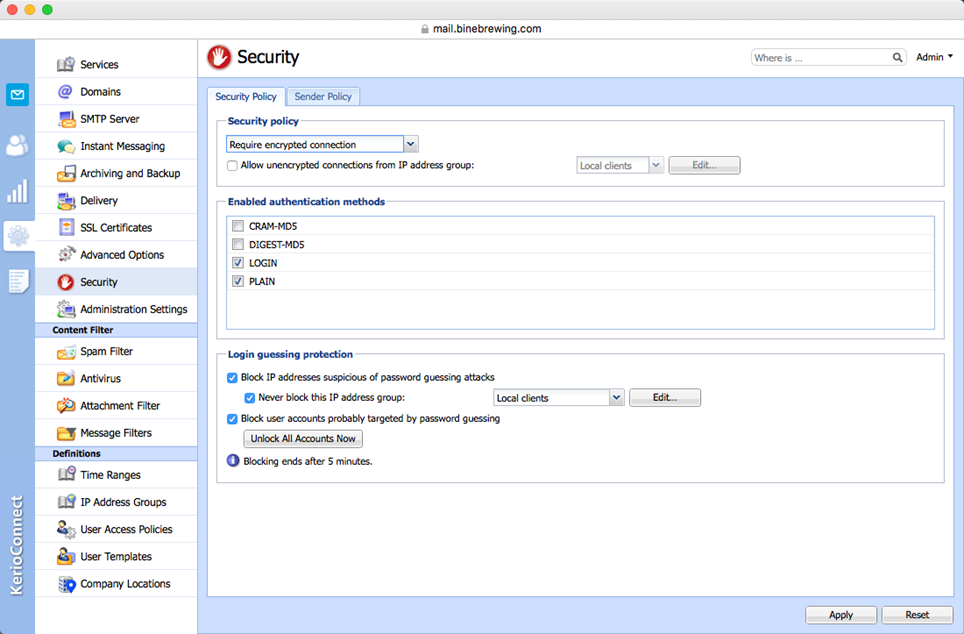
Task: Expand the Require encrypted connection dropdown
Action: click(411, 145)
